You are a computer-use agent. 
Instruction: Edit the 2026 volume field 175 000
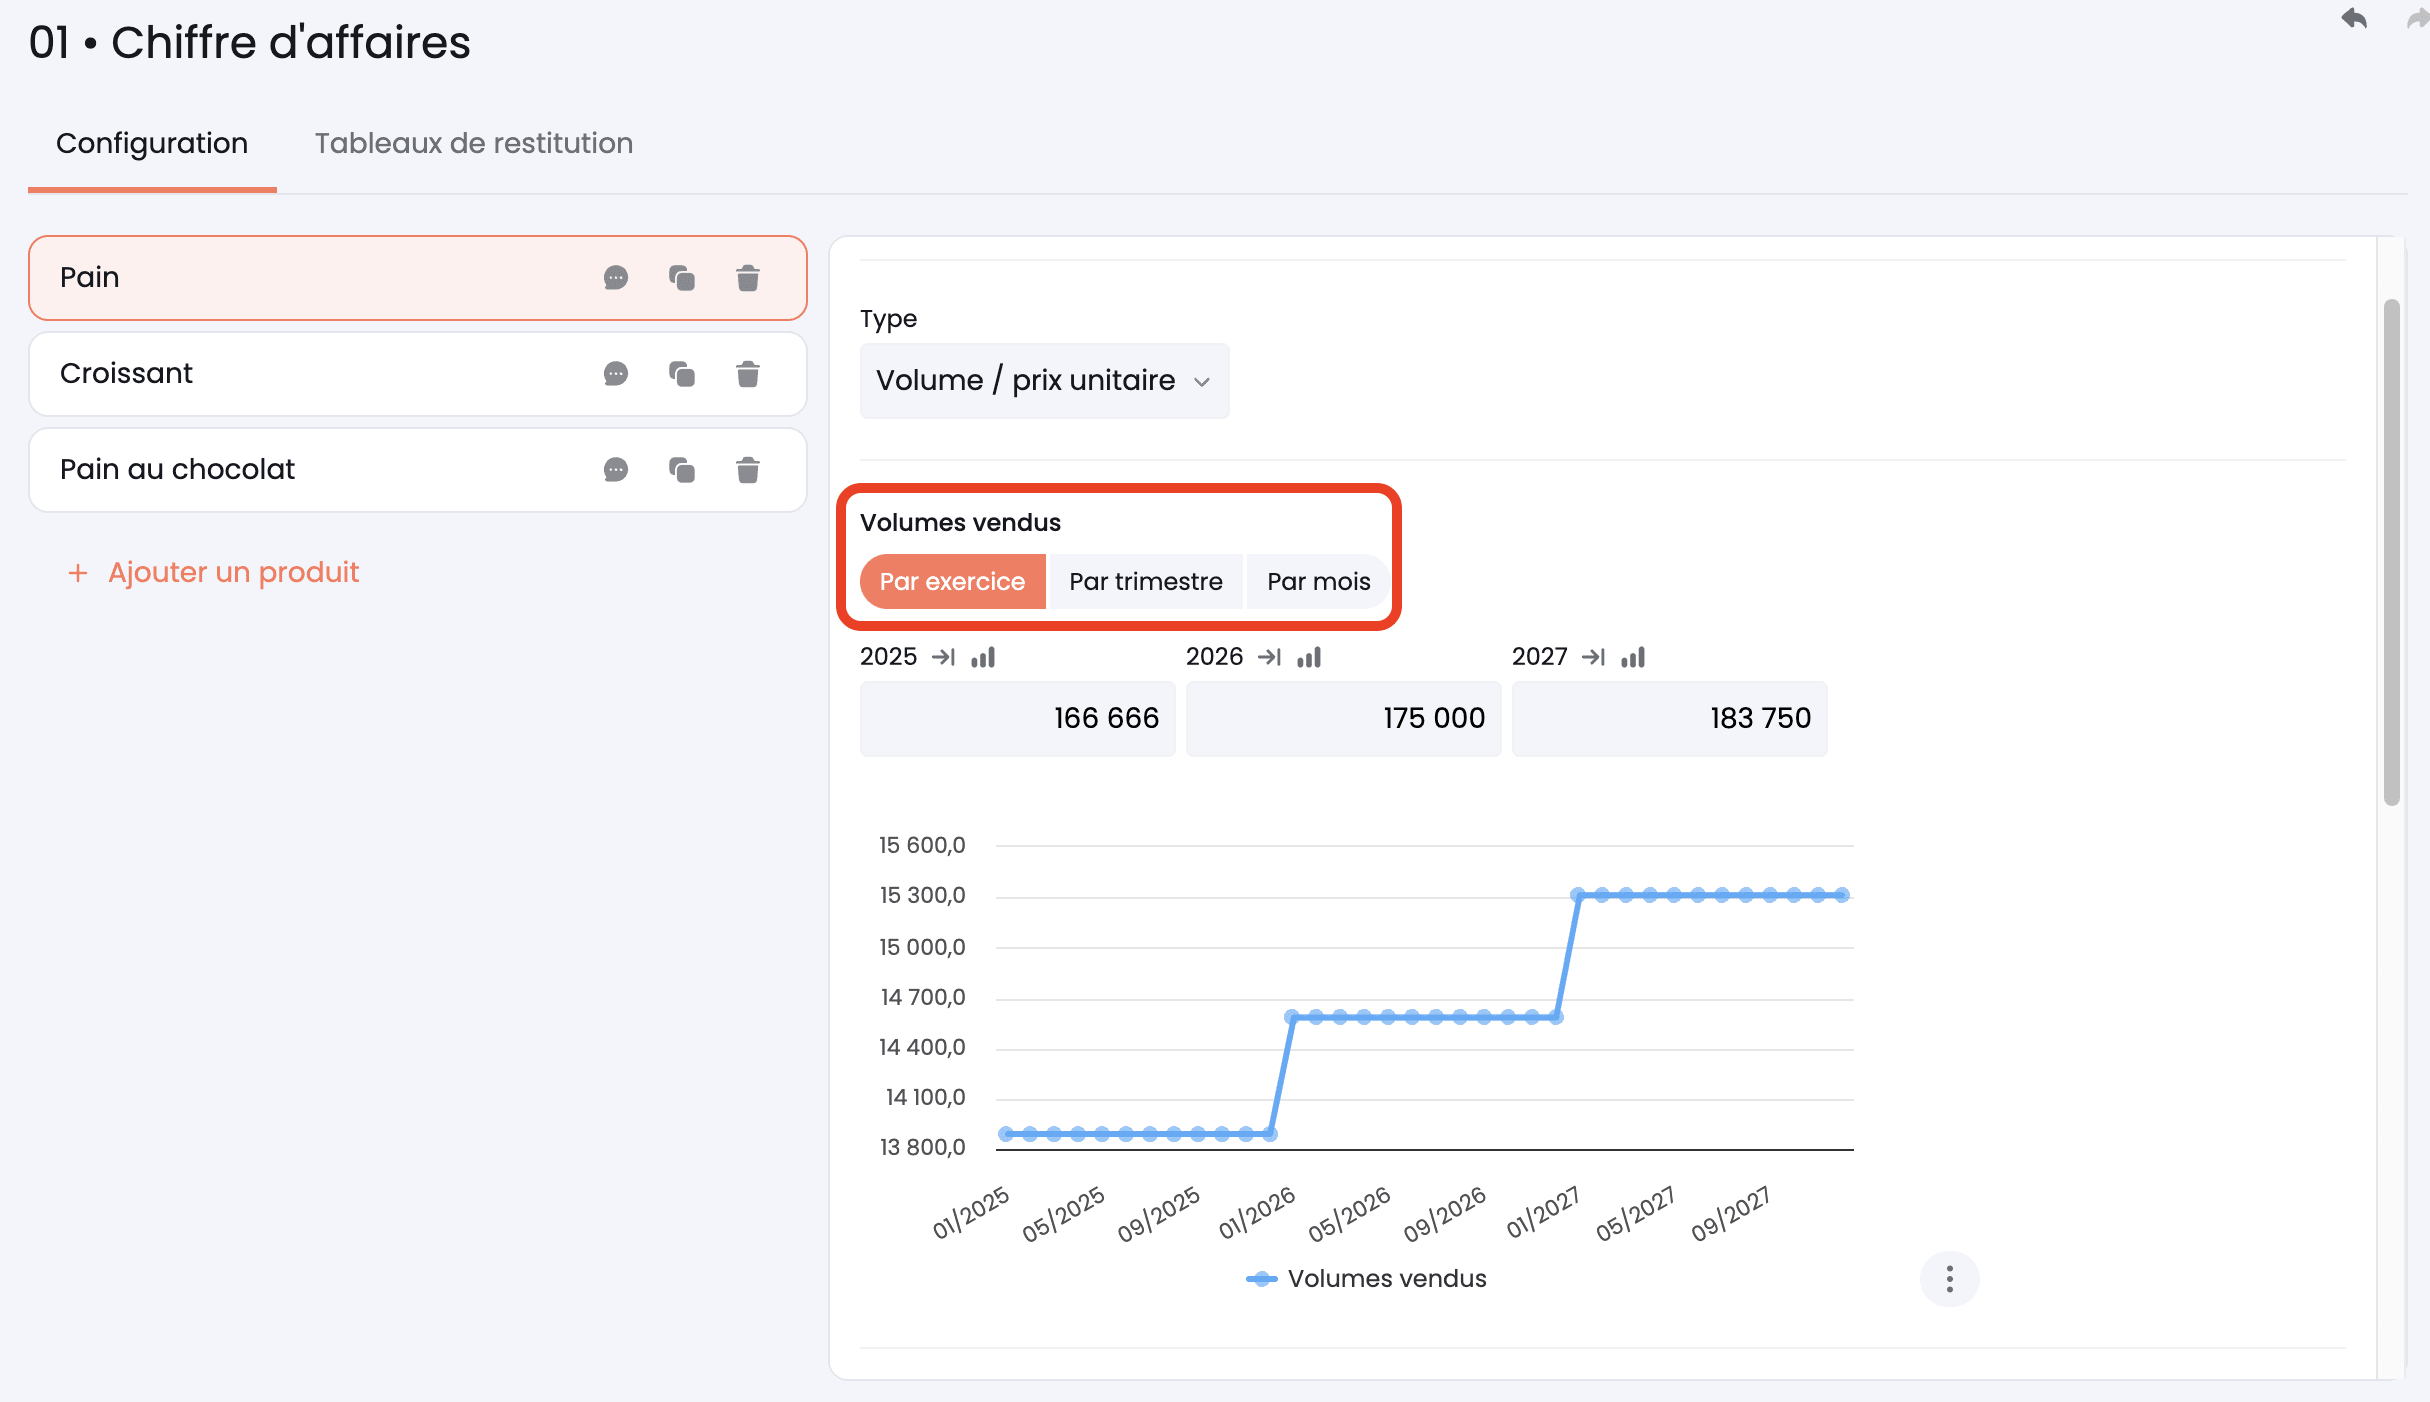(1344, 719)
